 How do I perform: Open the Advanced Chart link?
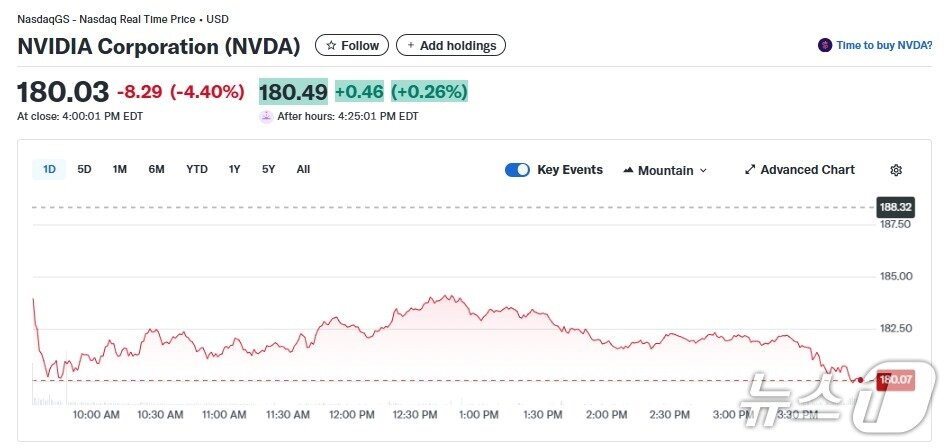tap(807, 170)
